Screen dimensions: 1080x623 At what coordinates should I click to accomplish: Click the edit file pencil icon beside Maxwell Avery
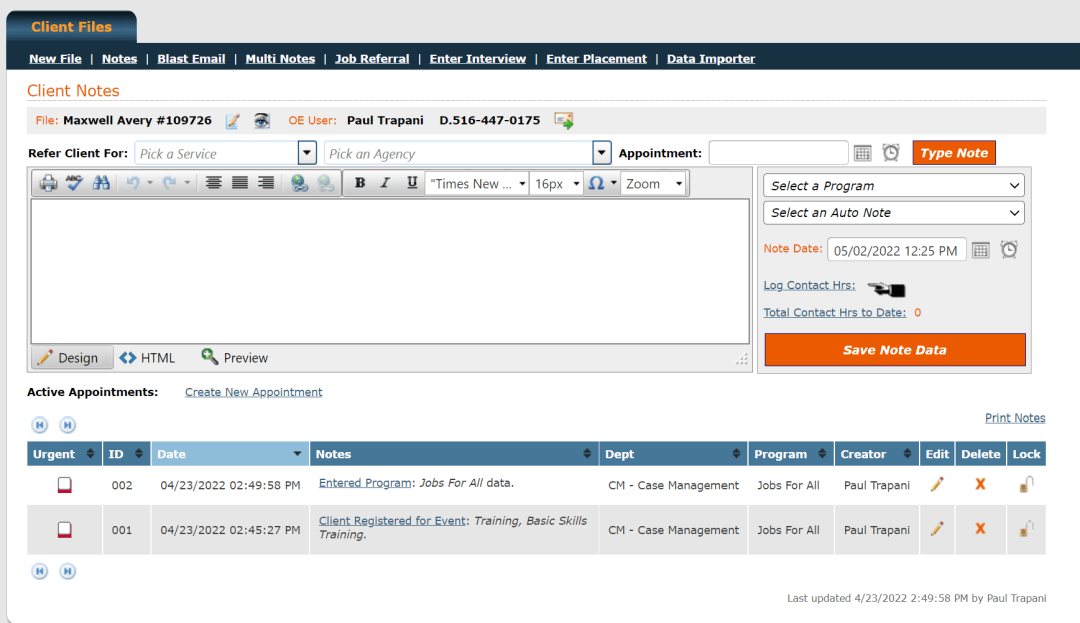coord(233,121)
